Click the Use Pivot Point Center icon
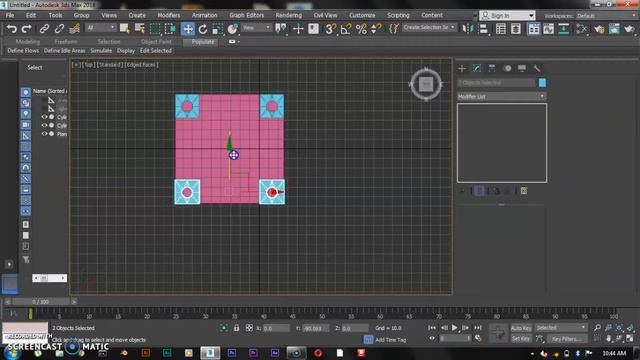Viewport: 640px width, 360px height. 281,29
